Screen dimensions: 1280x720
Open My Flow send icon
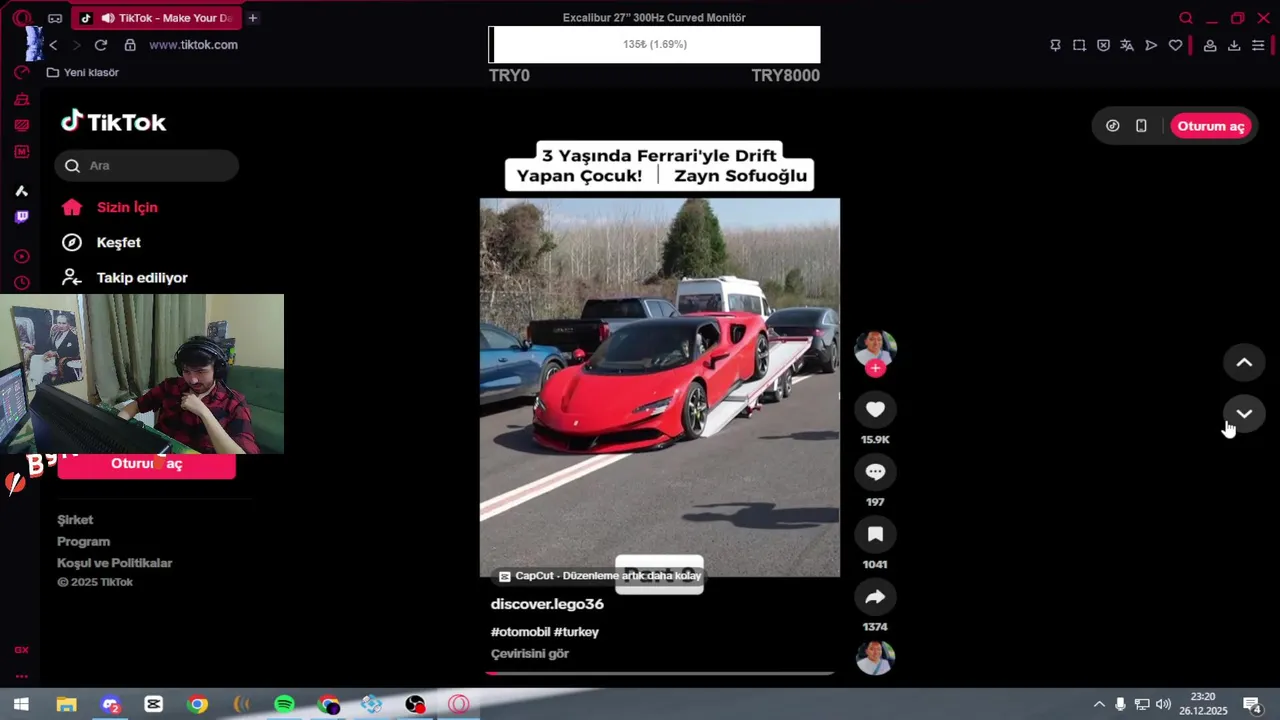[x=1151, y=45]
